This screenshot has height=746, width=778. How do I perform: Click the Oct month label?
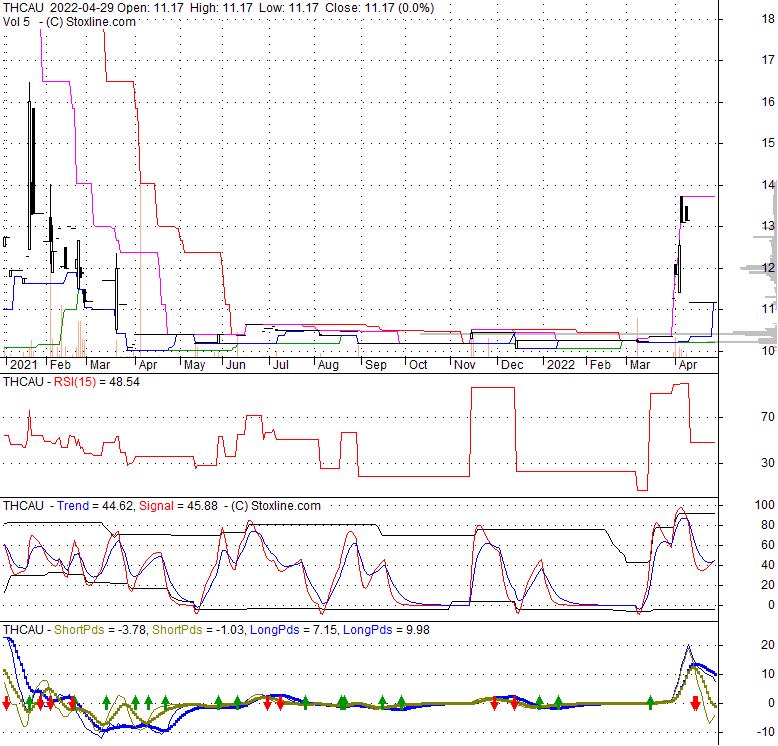[x=418, y=365]
